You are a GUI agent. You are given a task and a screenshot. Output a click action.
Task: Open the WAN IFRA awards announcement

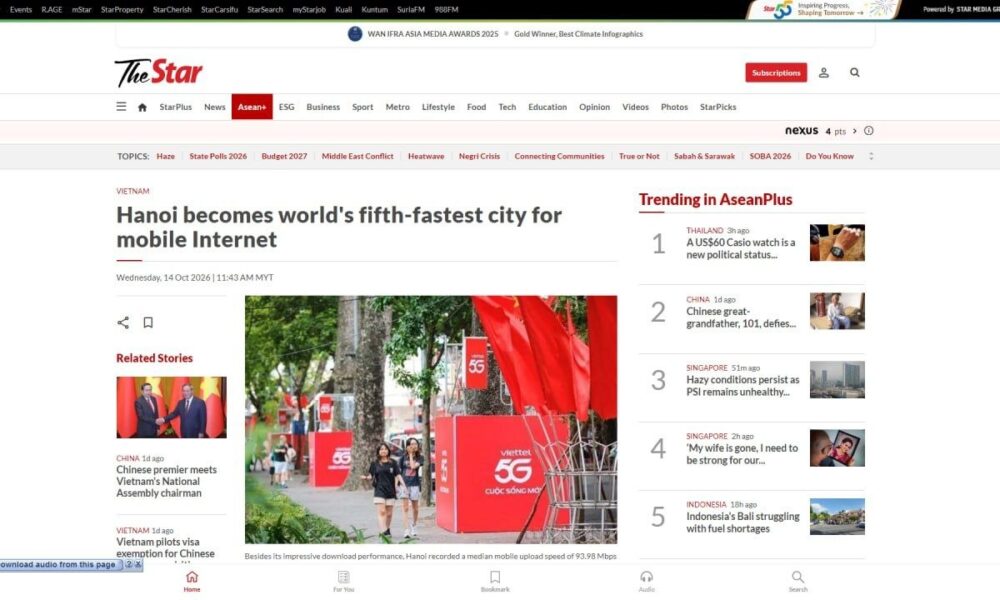click(x=496, y=34)
